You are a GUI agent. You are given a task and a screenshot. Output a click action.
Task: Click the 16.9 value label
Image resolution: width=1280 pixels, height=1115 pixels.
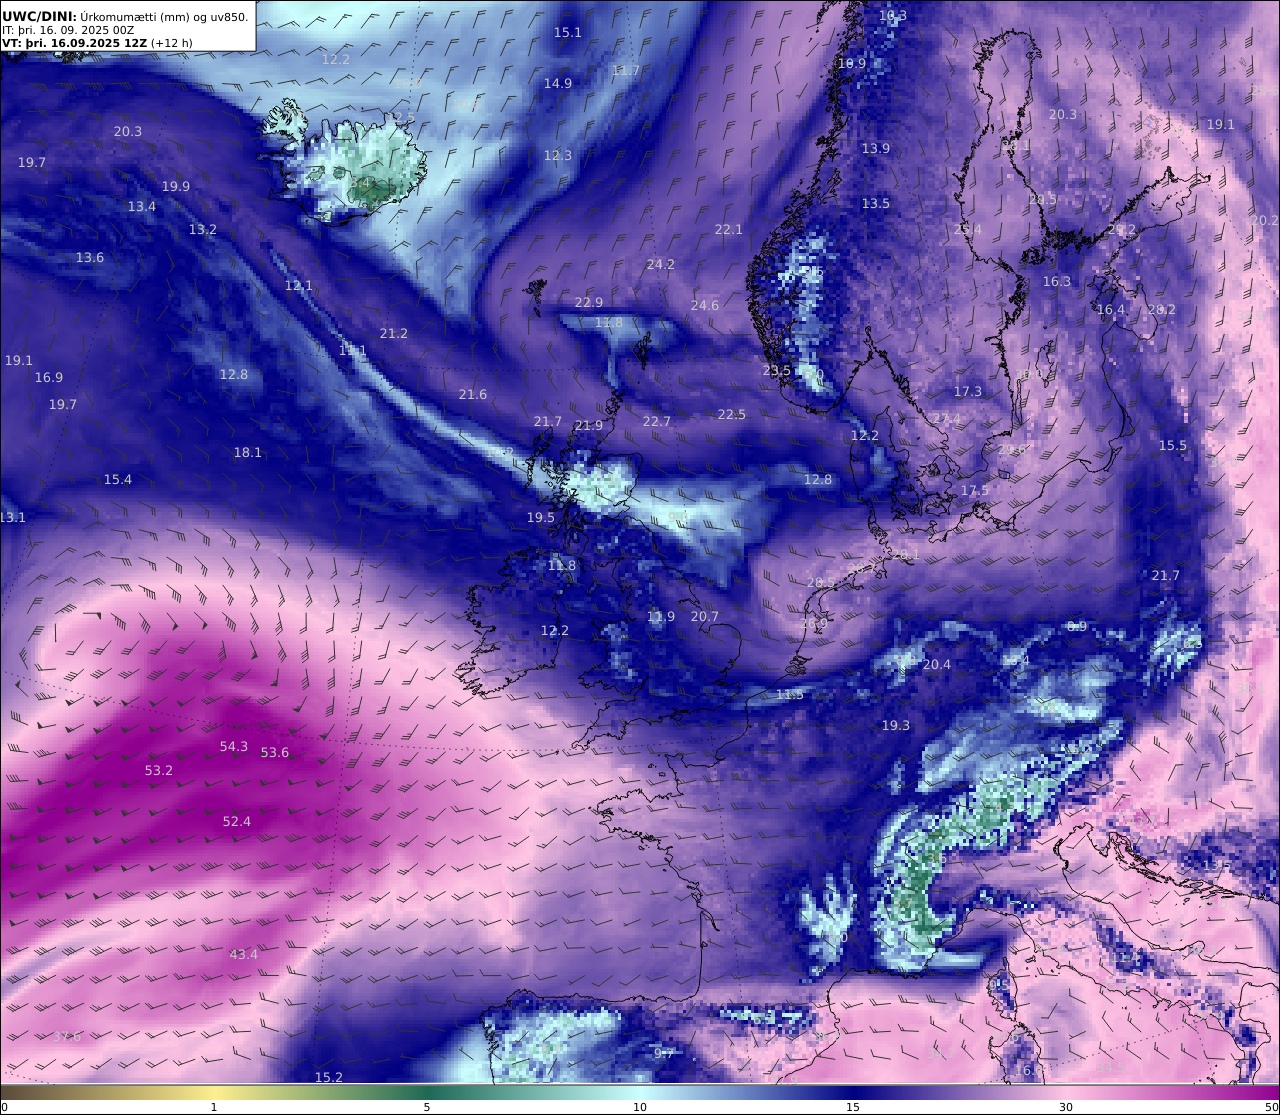[49, 378]
